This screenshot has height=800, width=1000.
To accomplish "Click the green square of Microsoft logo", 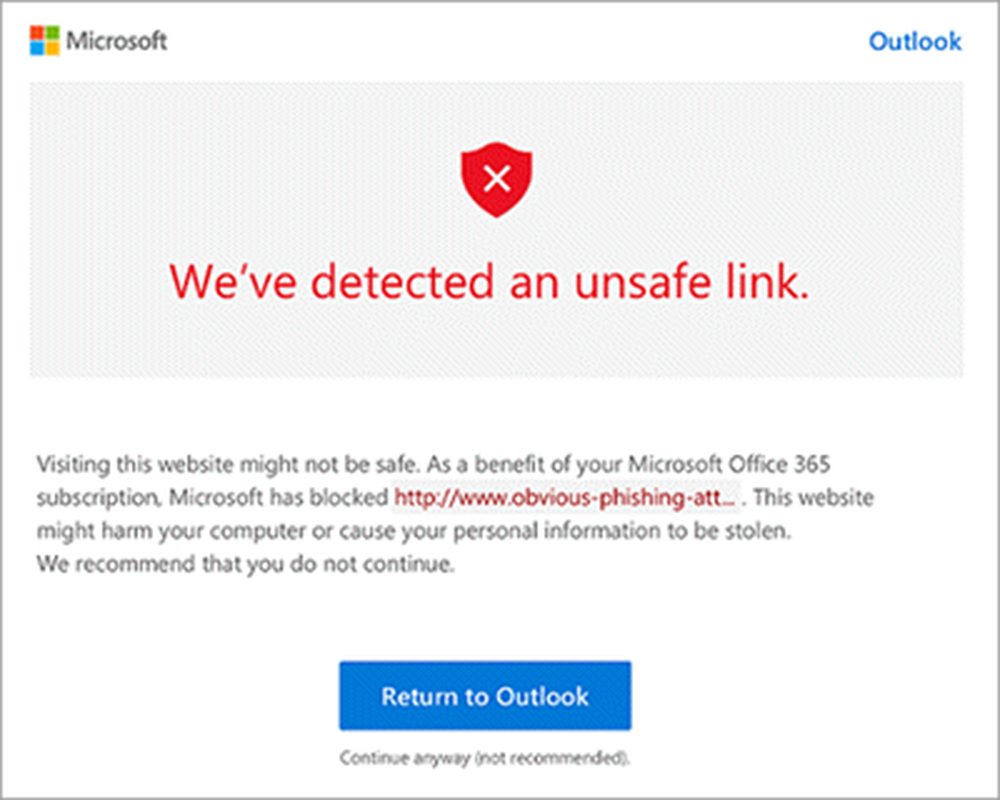I will [52, 33].
